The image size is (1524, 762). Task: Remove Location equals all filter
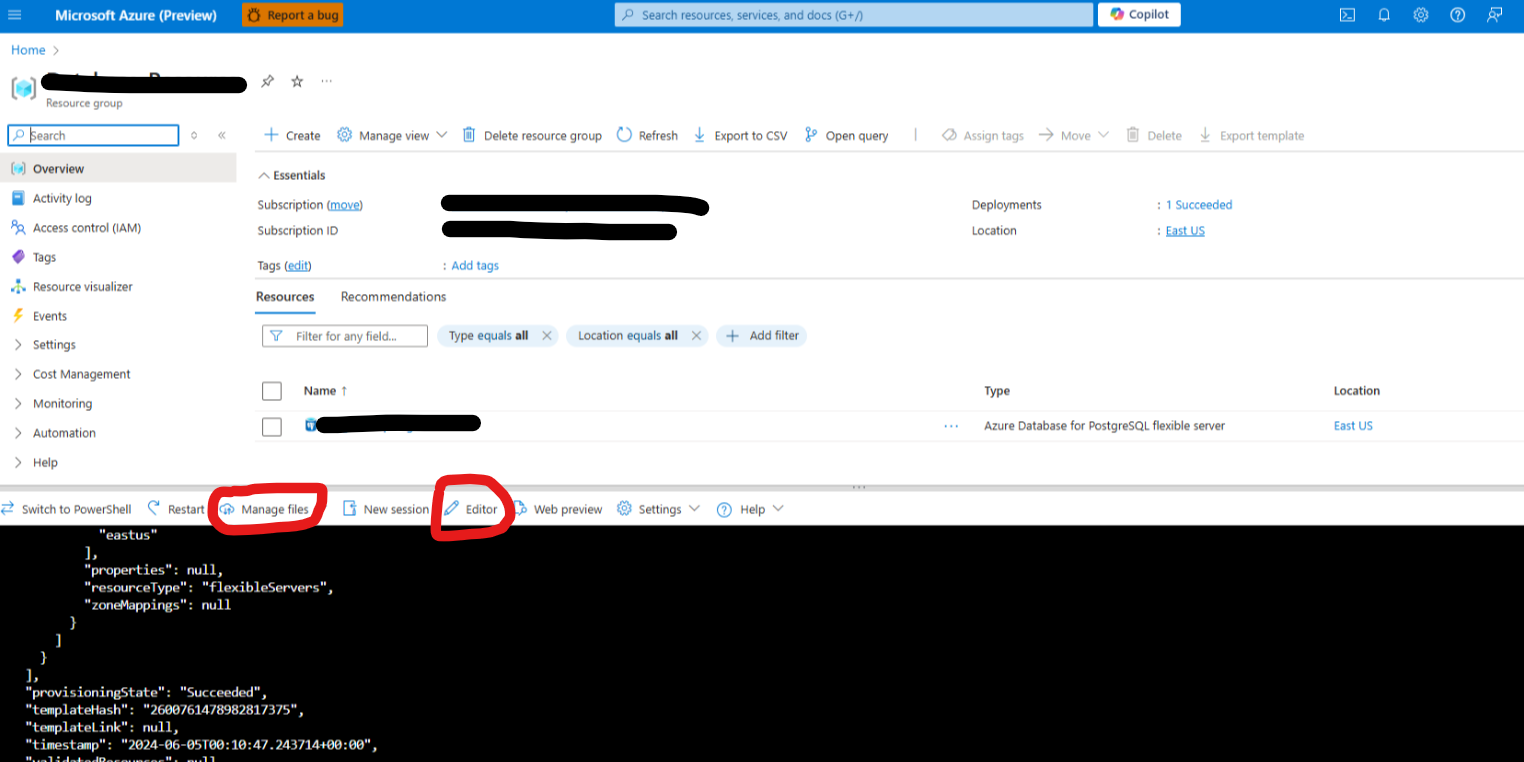tap(697, 336)
